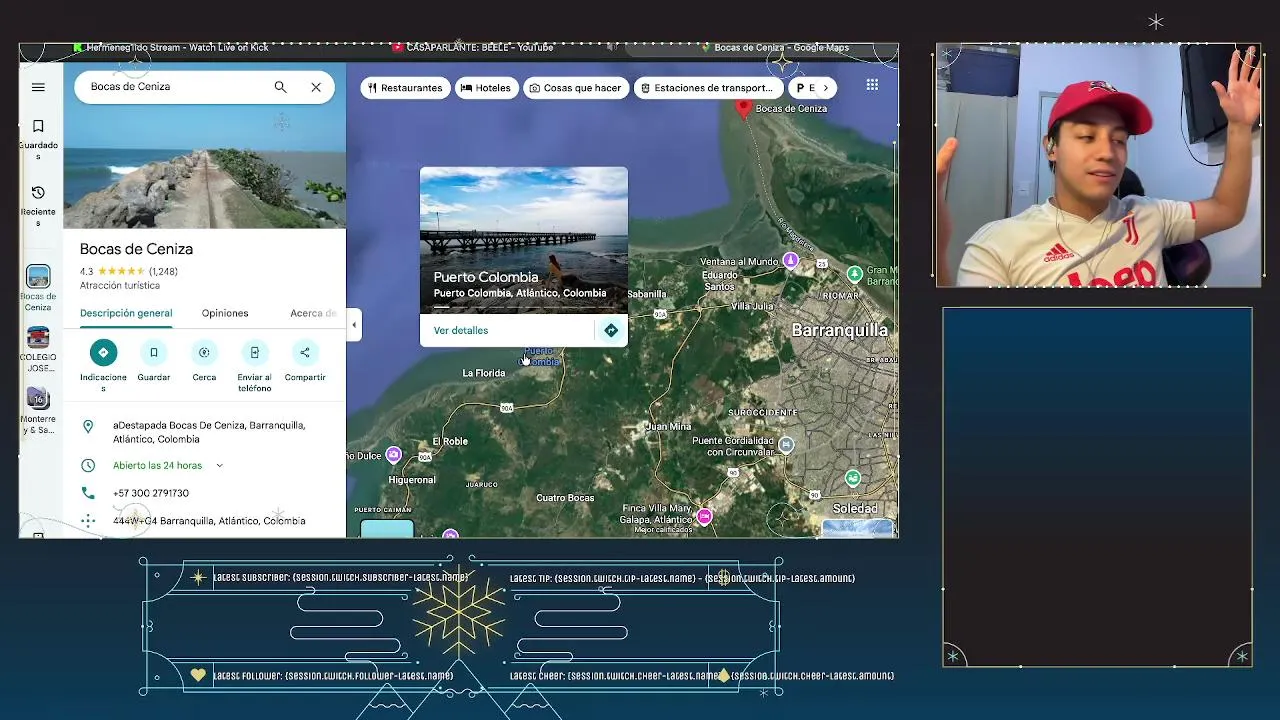Image resolution: width=1280 pixels, height=720 pixels.
Task: Click the La Florida map label
Action: [x=484, y=373]
